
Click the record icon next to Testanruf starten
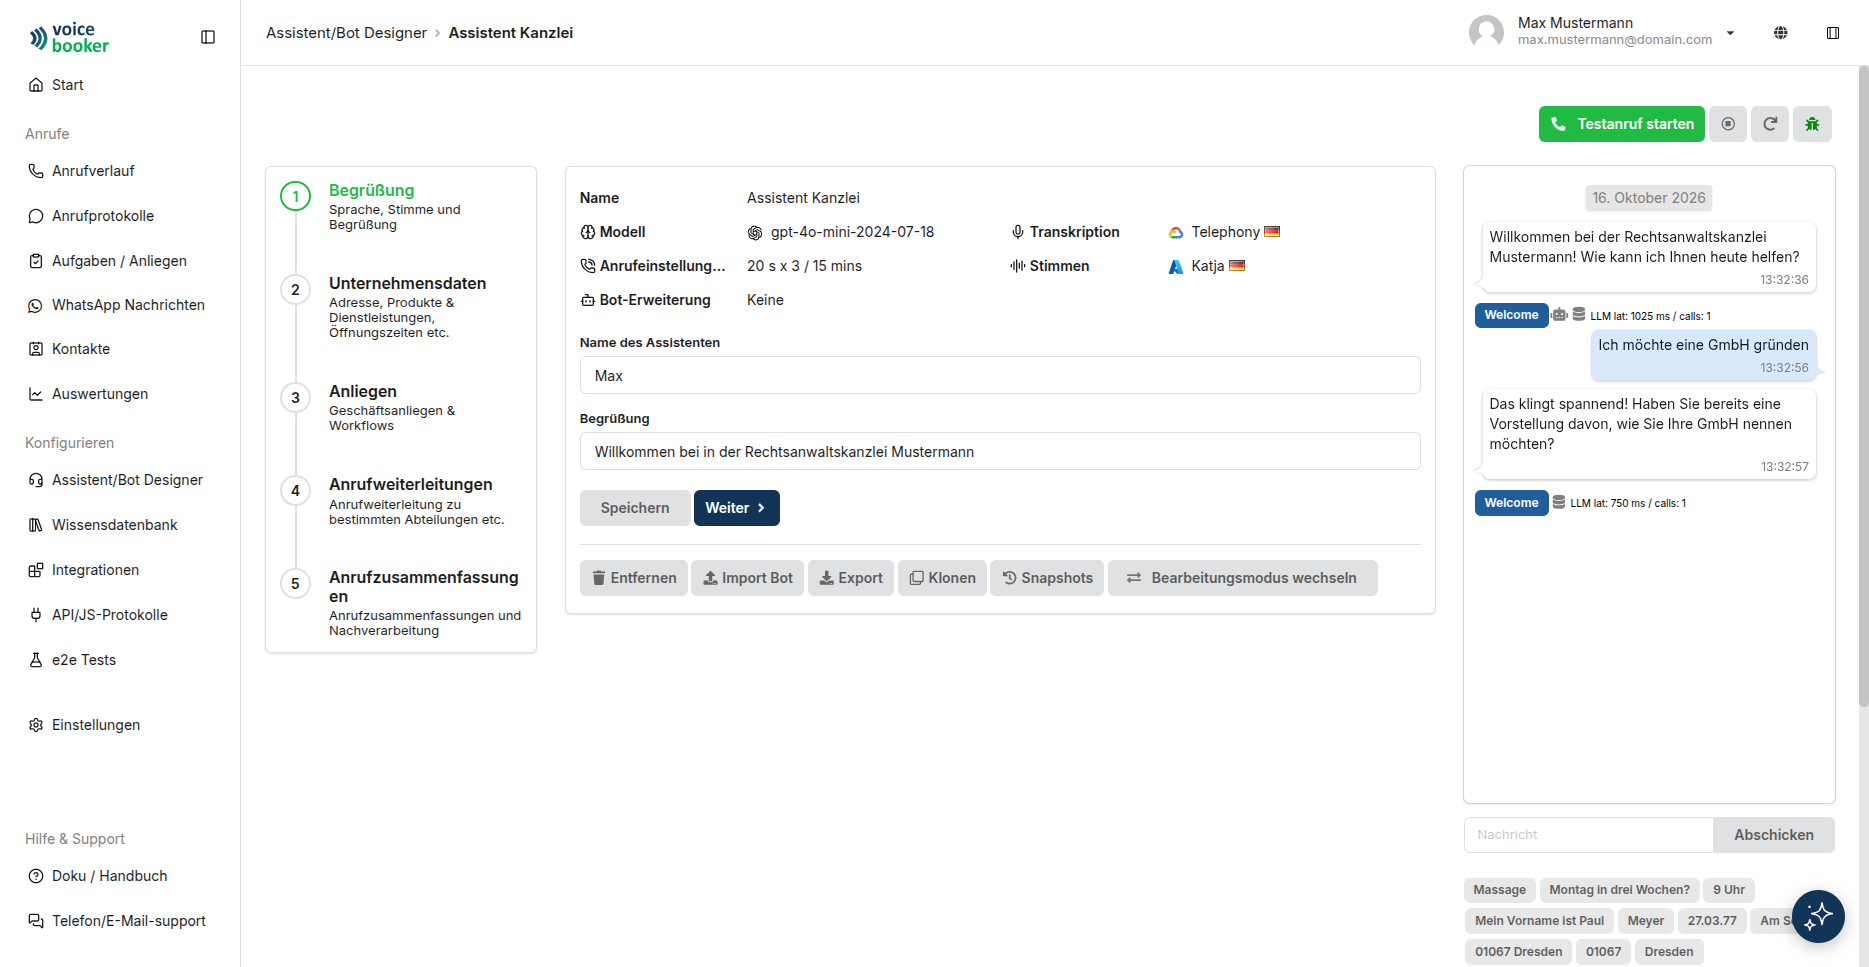(1728, 124)
